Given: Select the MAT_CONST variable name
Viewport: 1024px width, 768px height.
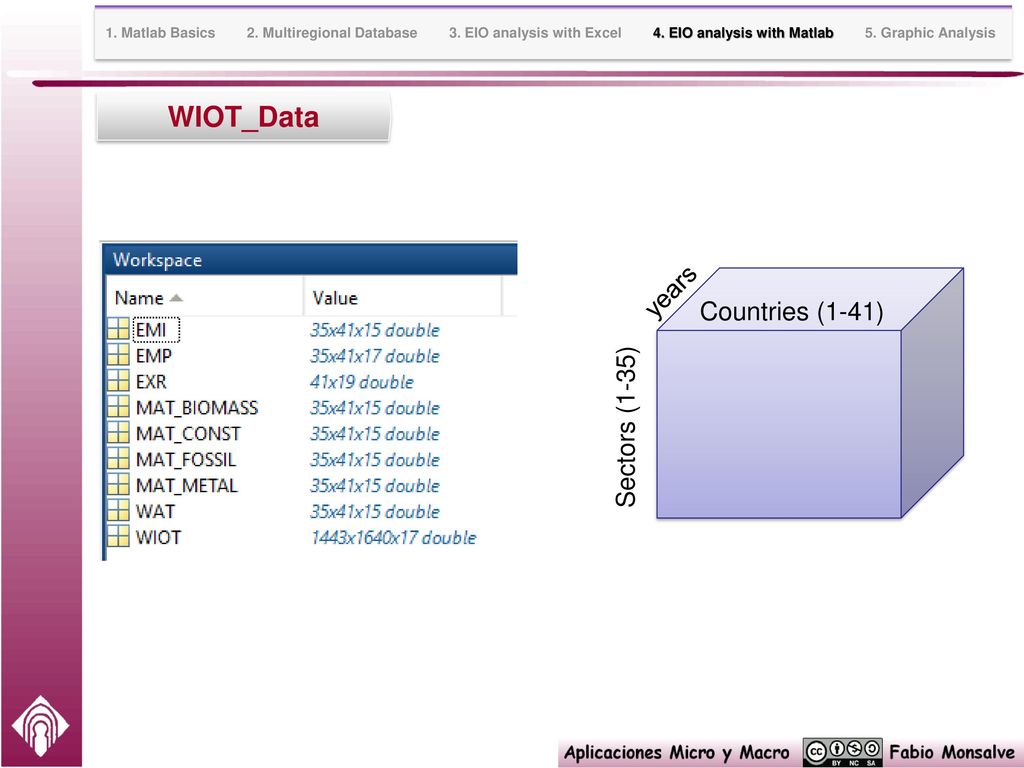Looking at the screenshot, I should click(x=188, y=434).
